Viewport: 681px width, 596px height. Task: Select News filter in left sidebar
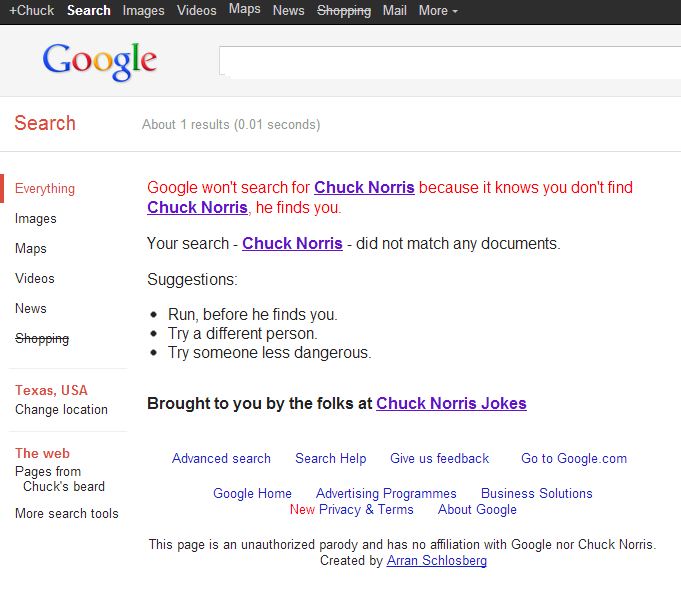point(31,308)
